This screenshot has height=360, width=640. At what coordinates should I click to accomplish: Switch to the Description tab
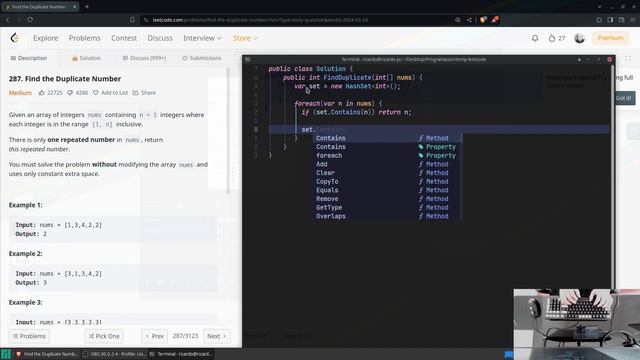[x=29, y=58]
